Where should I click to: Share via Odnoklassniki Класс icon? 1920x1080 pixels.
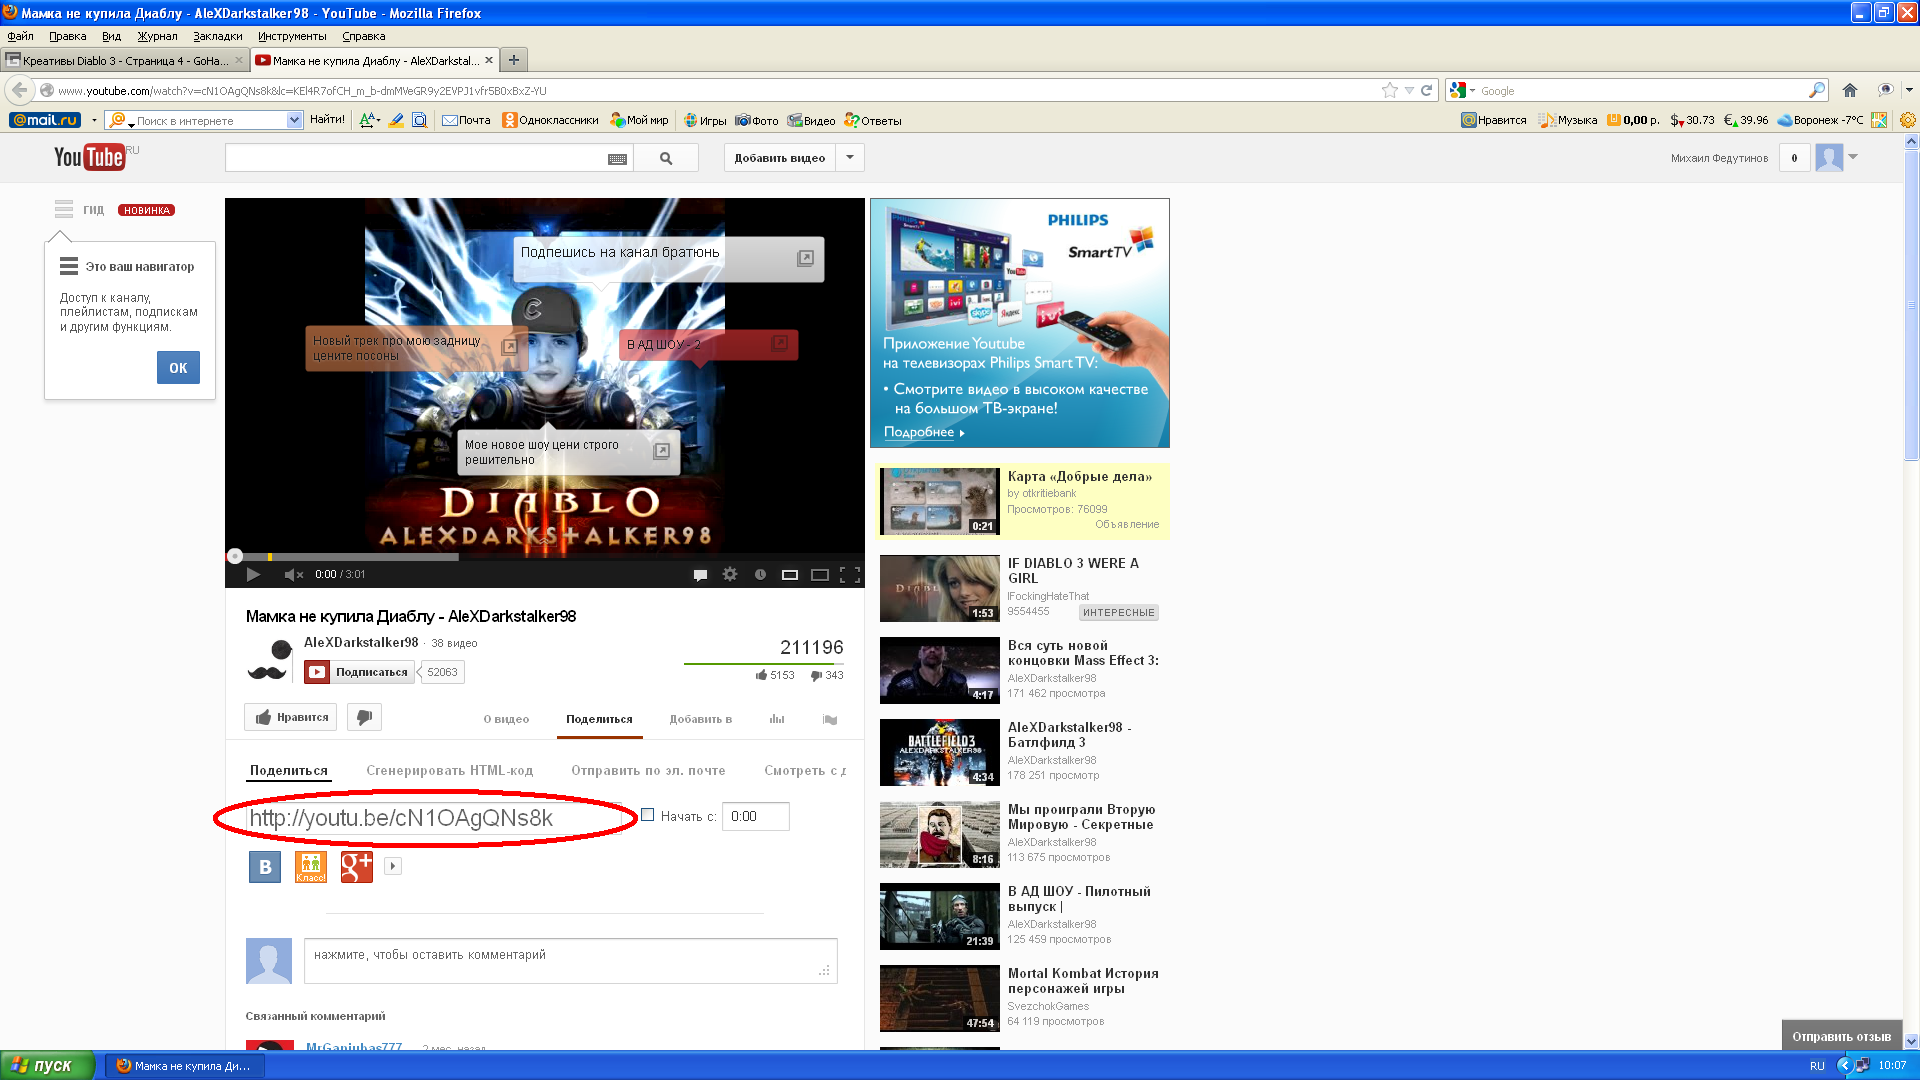pos(311,867)
